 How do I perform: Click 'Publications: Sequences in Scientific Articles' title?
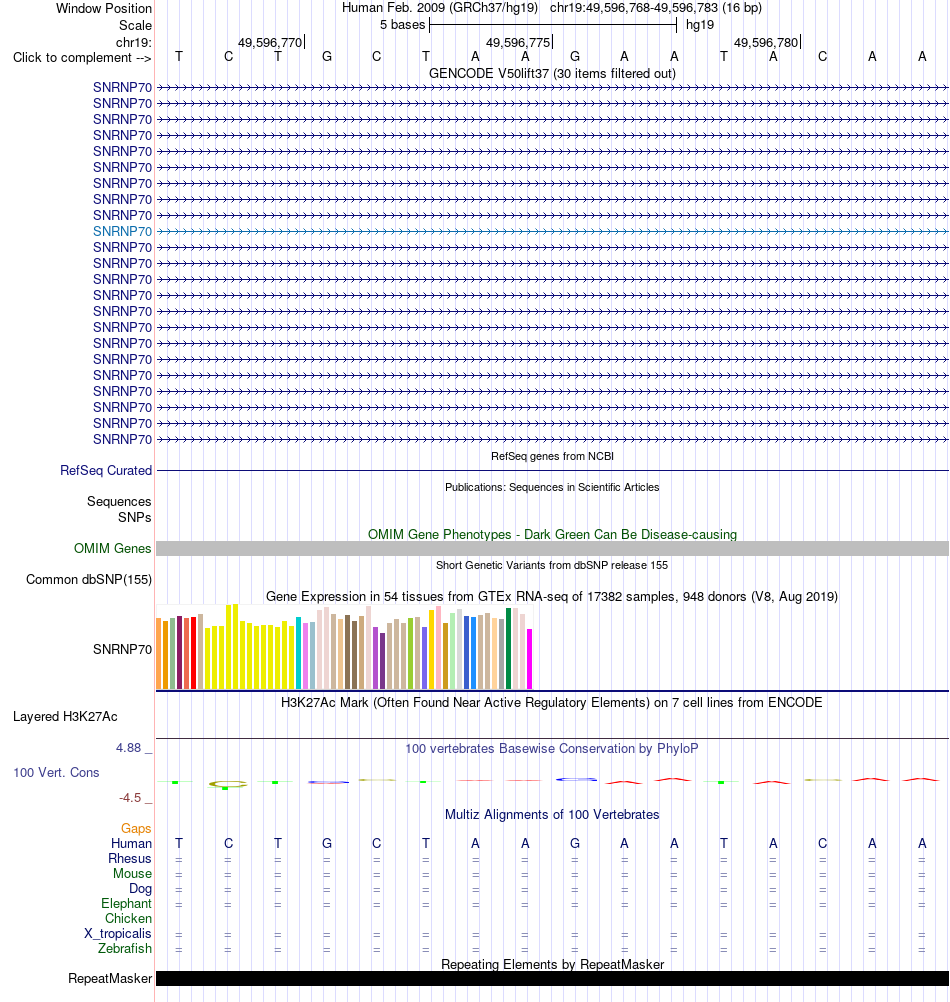552,487
